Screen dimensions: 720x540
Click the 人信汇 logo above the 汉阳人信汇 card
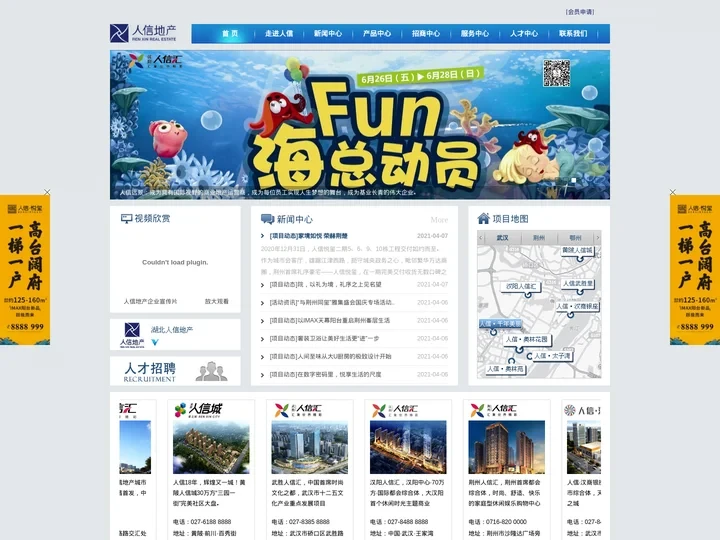click(x=395, y=410)
